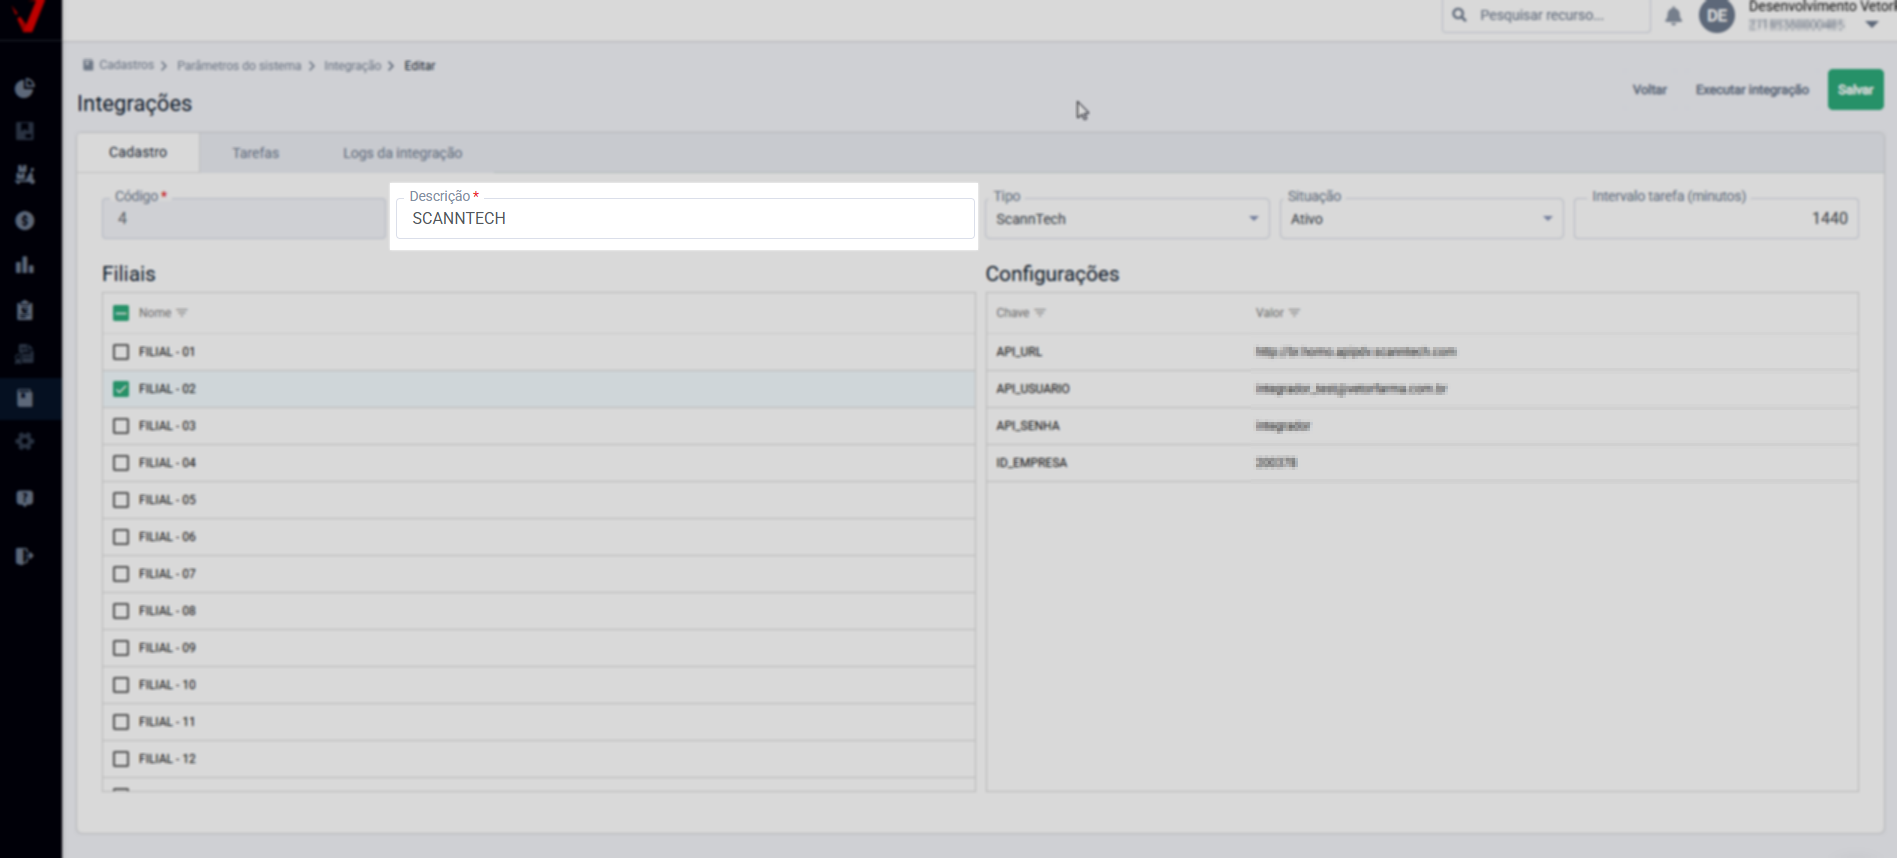Expand the Situação dropdown showing Ativo
The image size is (1897, 858).
pyautogui.click(x=1420, y=219)
